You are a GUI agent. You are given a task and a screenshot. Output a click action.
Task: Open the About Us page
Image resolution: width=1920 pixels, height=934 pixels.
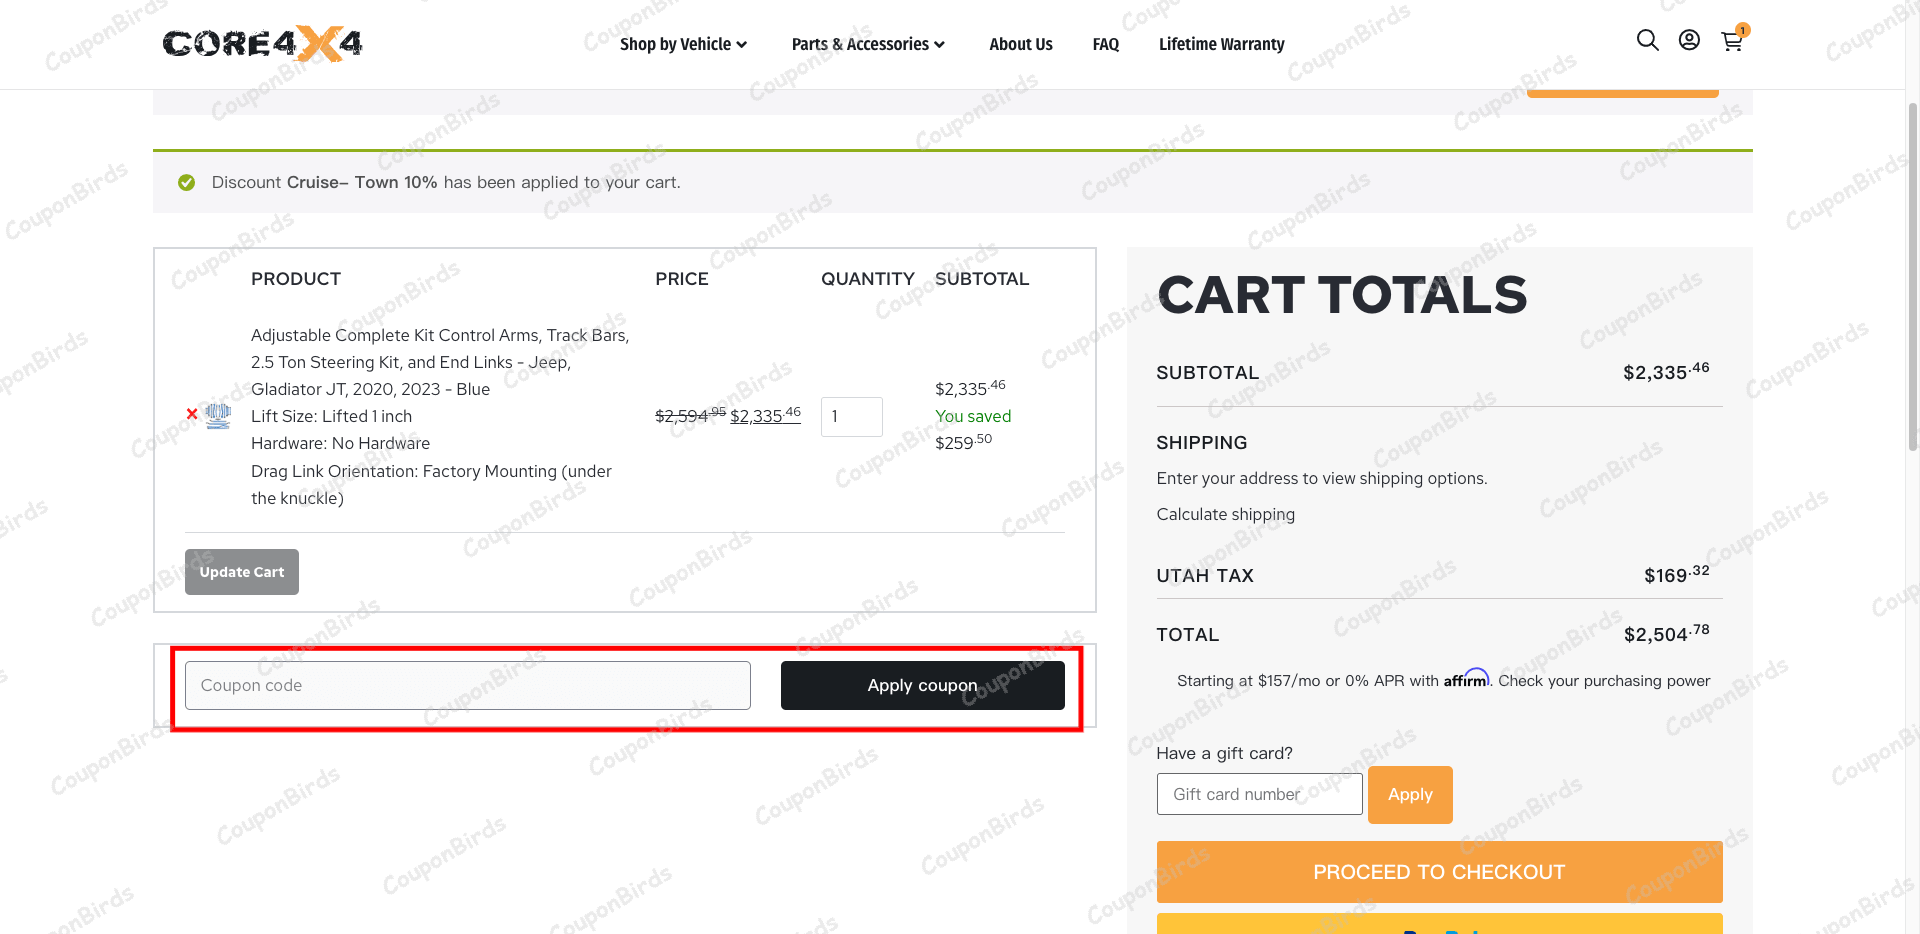click(x=1020, y=44)
